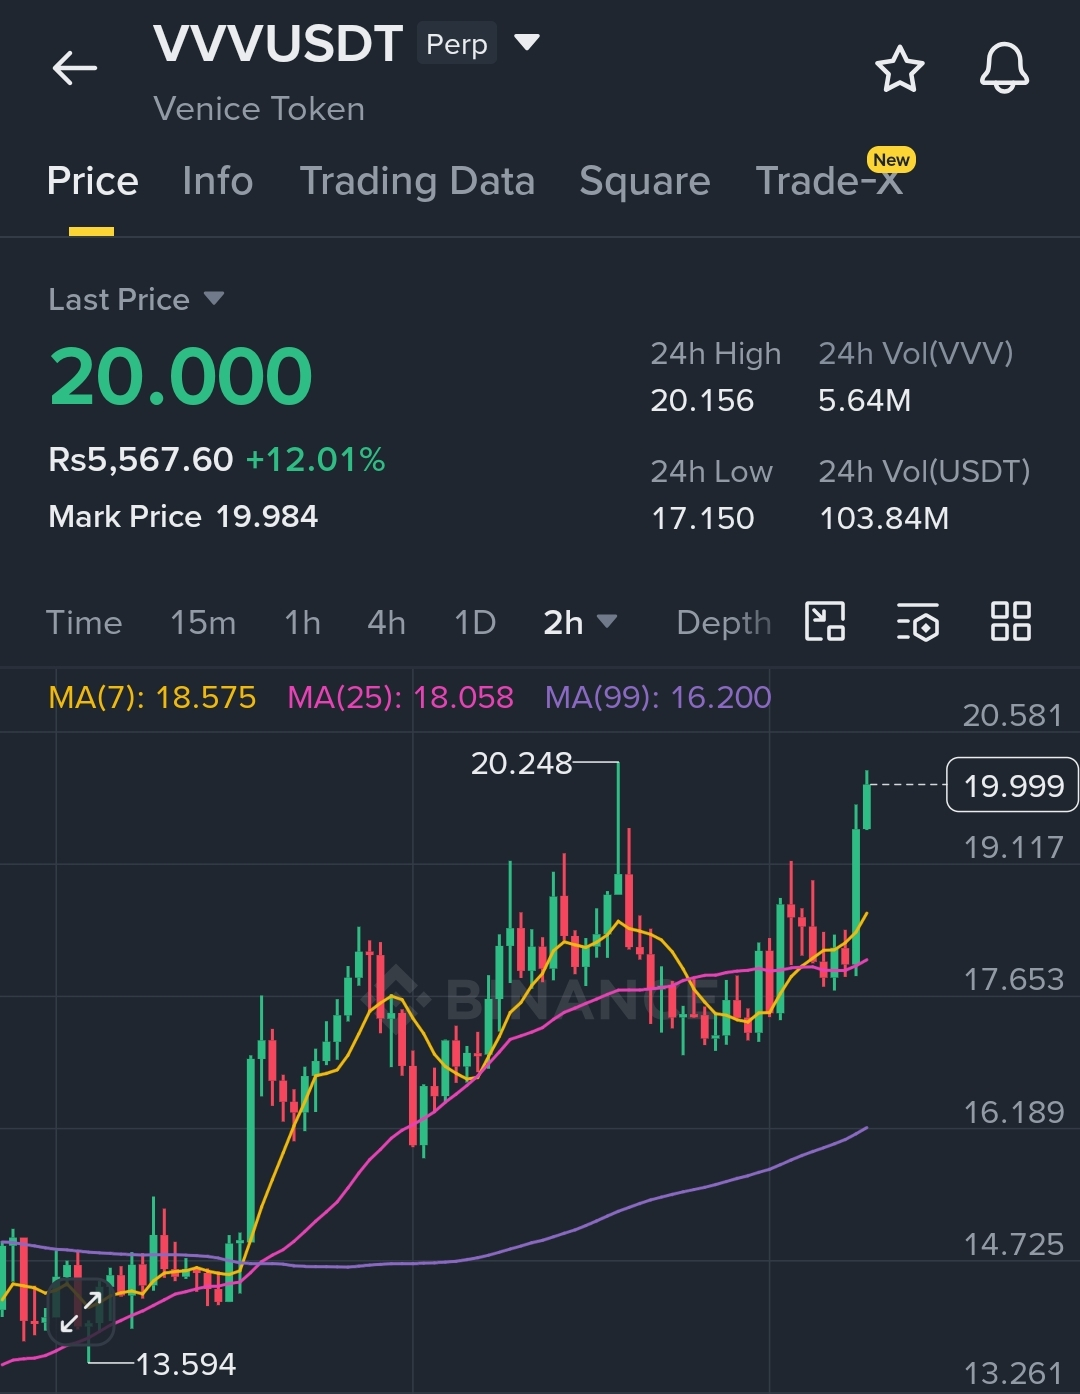The height and width of the screenshot is (1394, 1080).
Task: Tap the MA(99): 16.200 indicator label
Action: pos(658,697)
